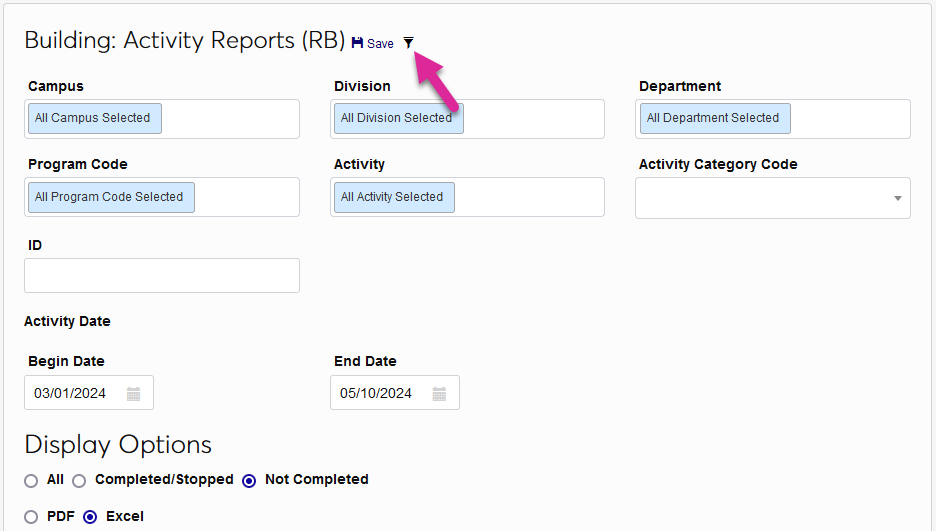The image size is (936, 531).
Task: Click the Save floppy disk icon
Action: (x=357, y=43)
